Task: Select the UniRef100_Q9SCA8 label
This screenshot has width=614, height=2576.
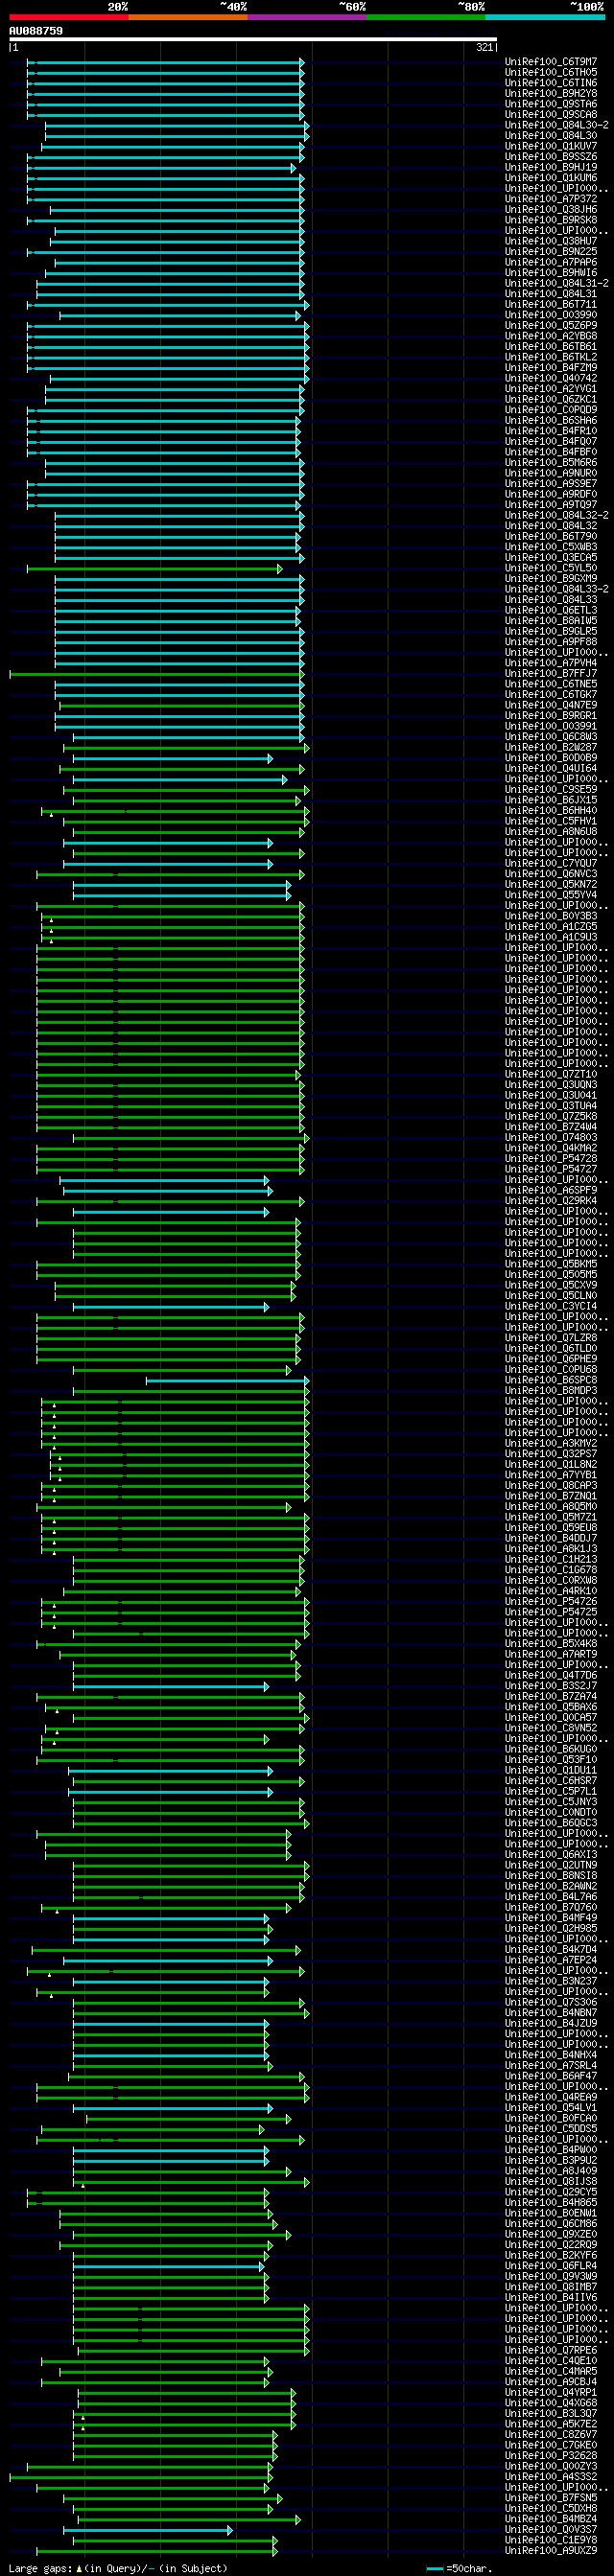Action: point(551,115)
